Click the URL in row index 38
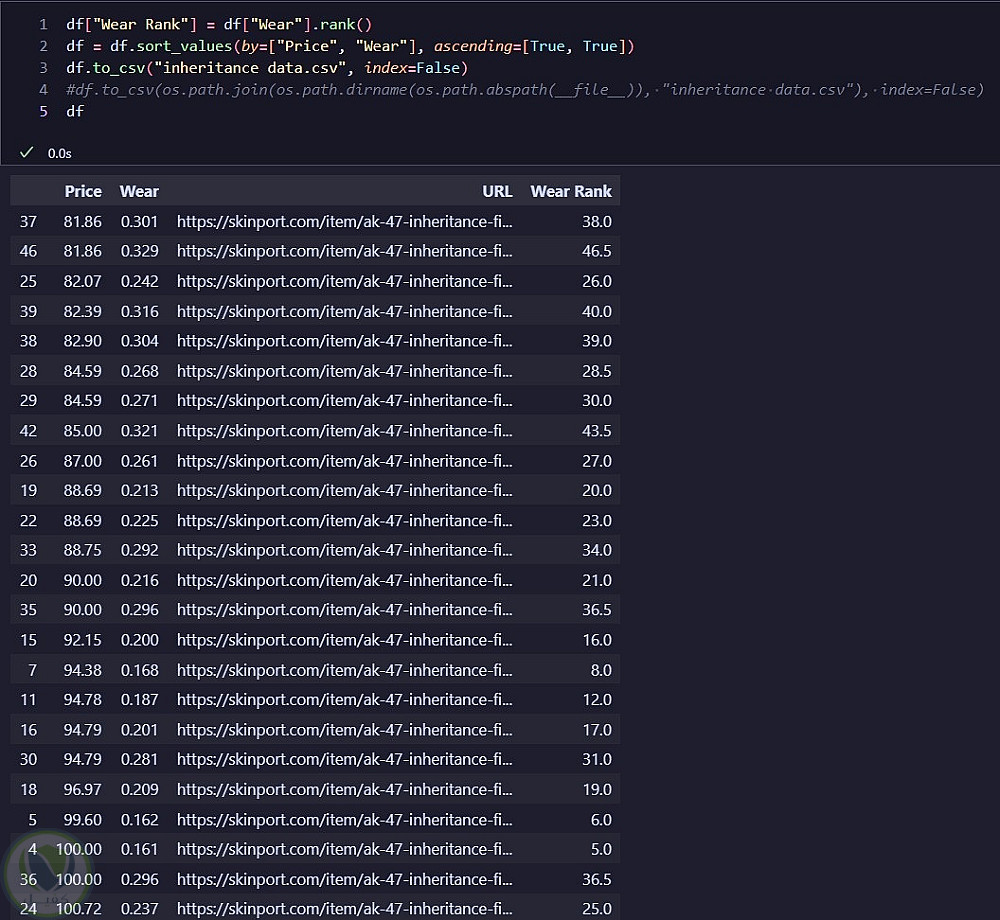 [344, 341]
